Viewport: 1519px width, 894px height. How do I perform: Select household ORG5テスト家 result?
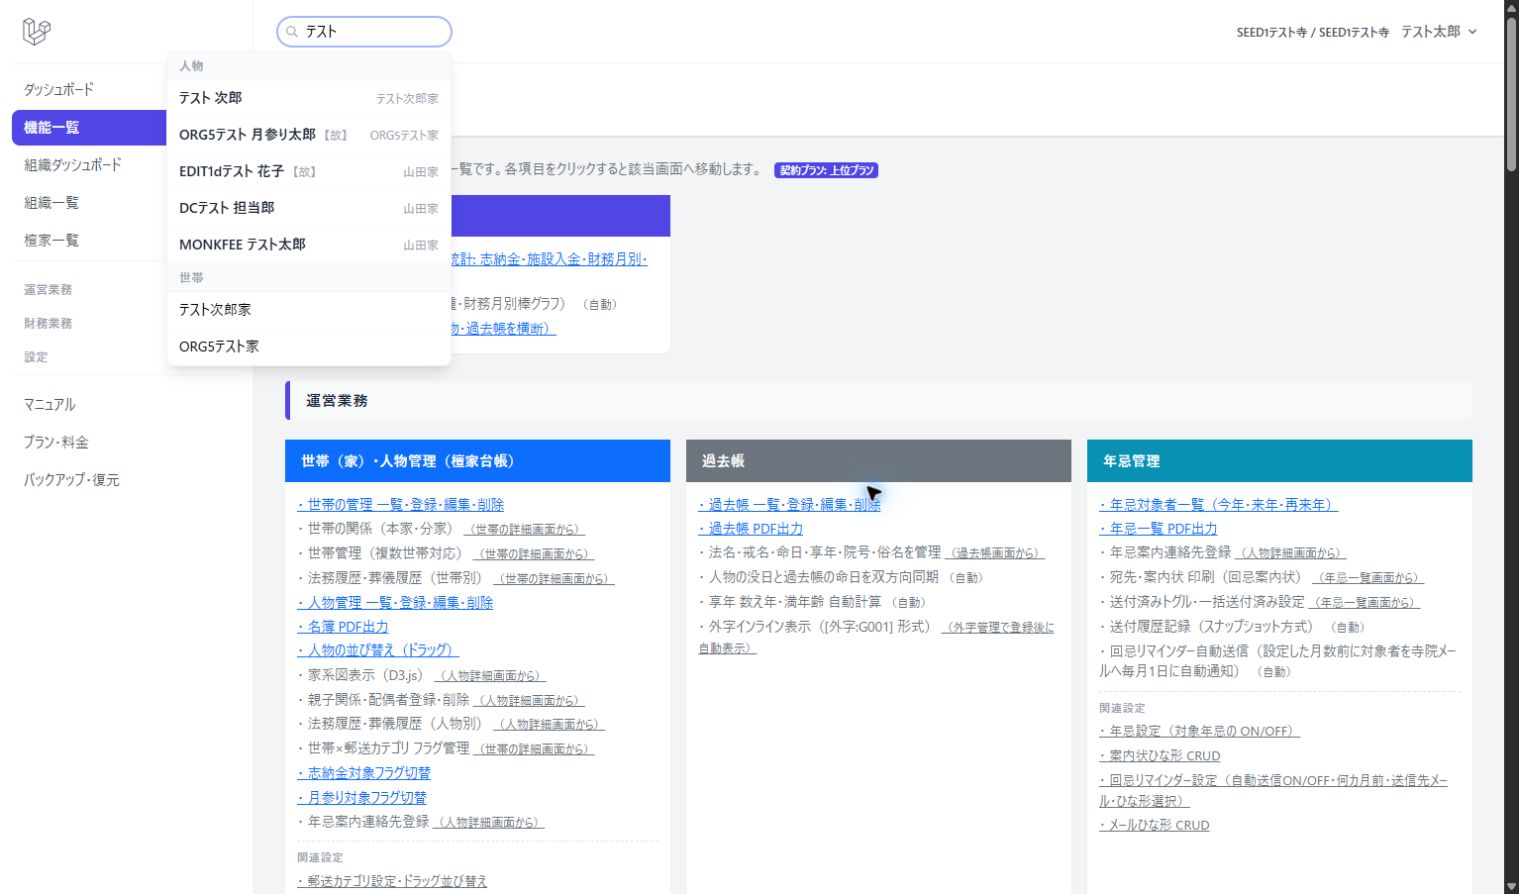click(309, 347)
